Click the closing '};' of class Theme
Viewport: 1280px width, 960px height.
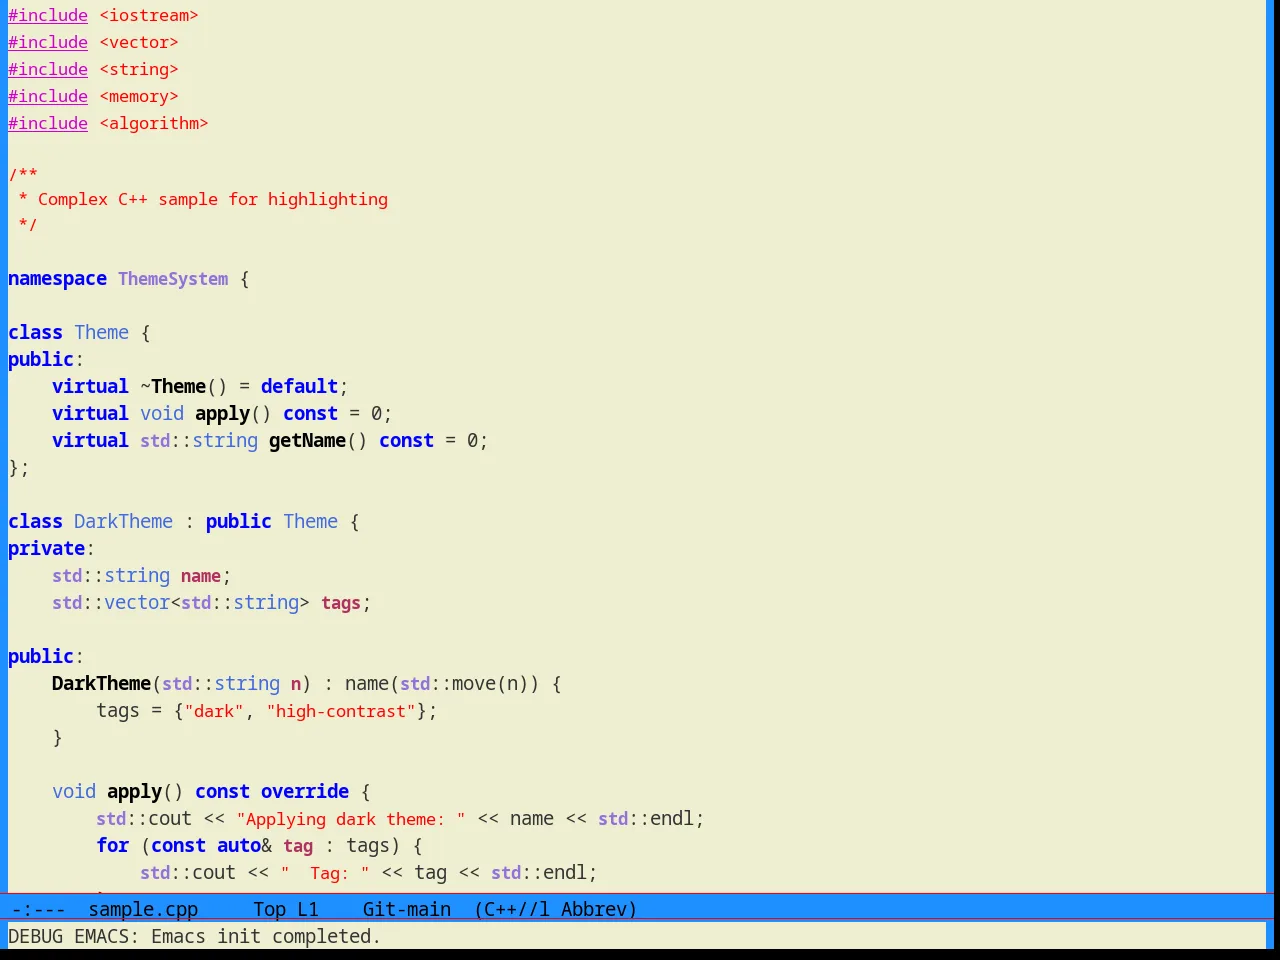click(x=19, y=467)
